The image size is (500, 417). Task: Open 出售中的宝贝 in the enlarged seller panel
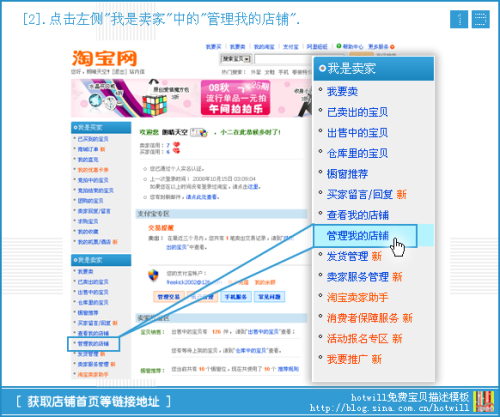[358, 133]
